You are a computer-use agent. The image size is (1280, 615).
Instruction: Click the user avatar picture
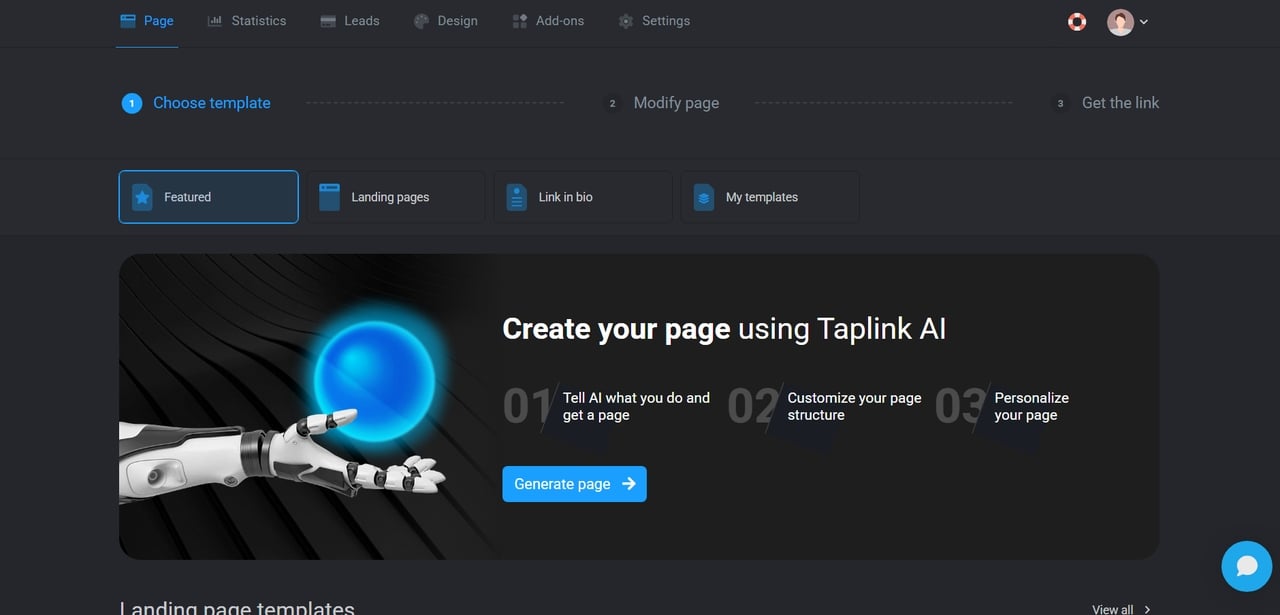(1120, 22)
